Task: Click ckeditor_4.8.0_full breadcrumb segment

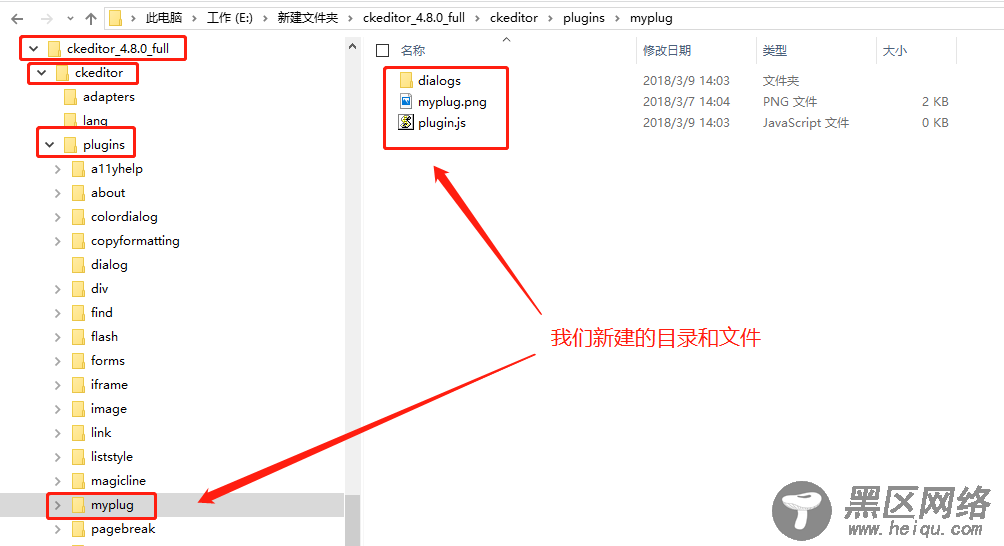Action: click(x=414, y=18)
